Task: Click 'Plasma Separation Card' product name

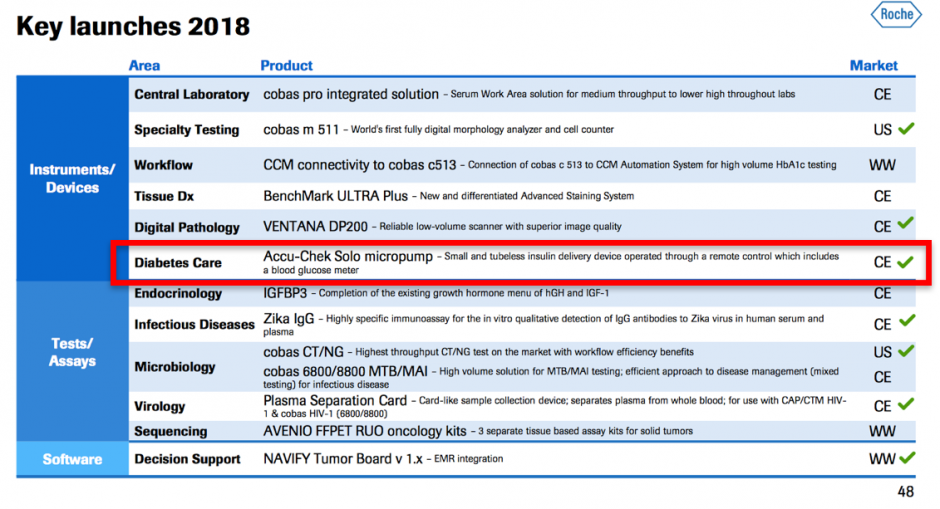Action: point(335,400)
